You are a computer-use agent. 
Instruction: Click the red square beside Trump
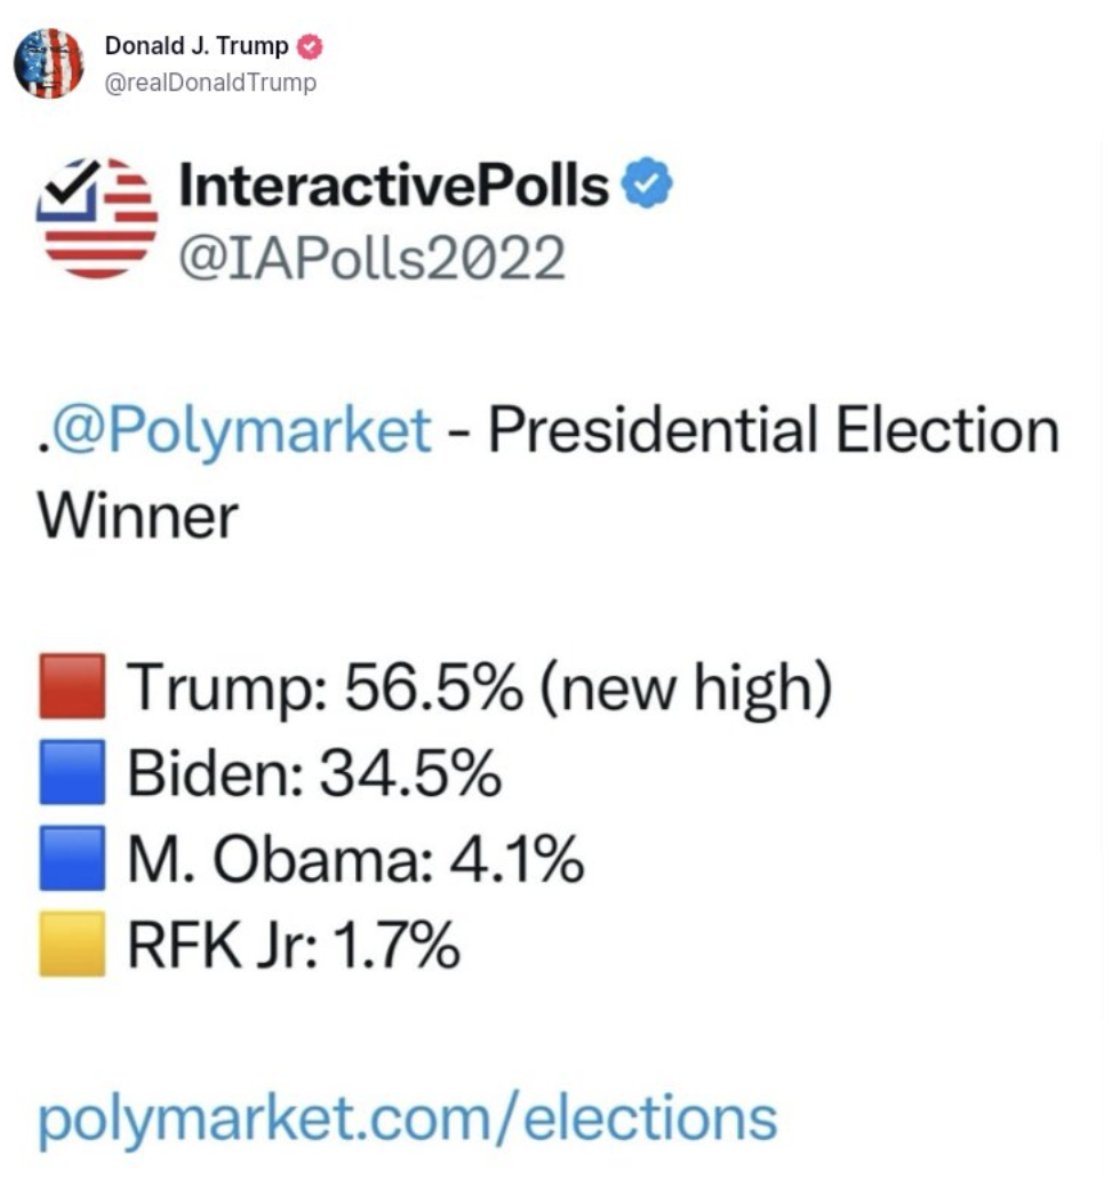[x=72, y=686]
